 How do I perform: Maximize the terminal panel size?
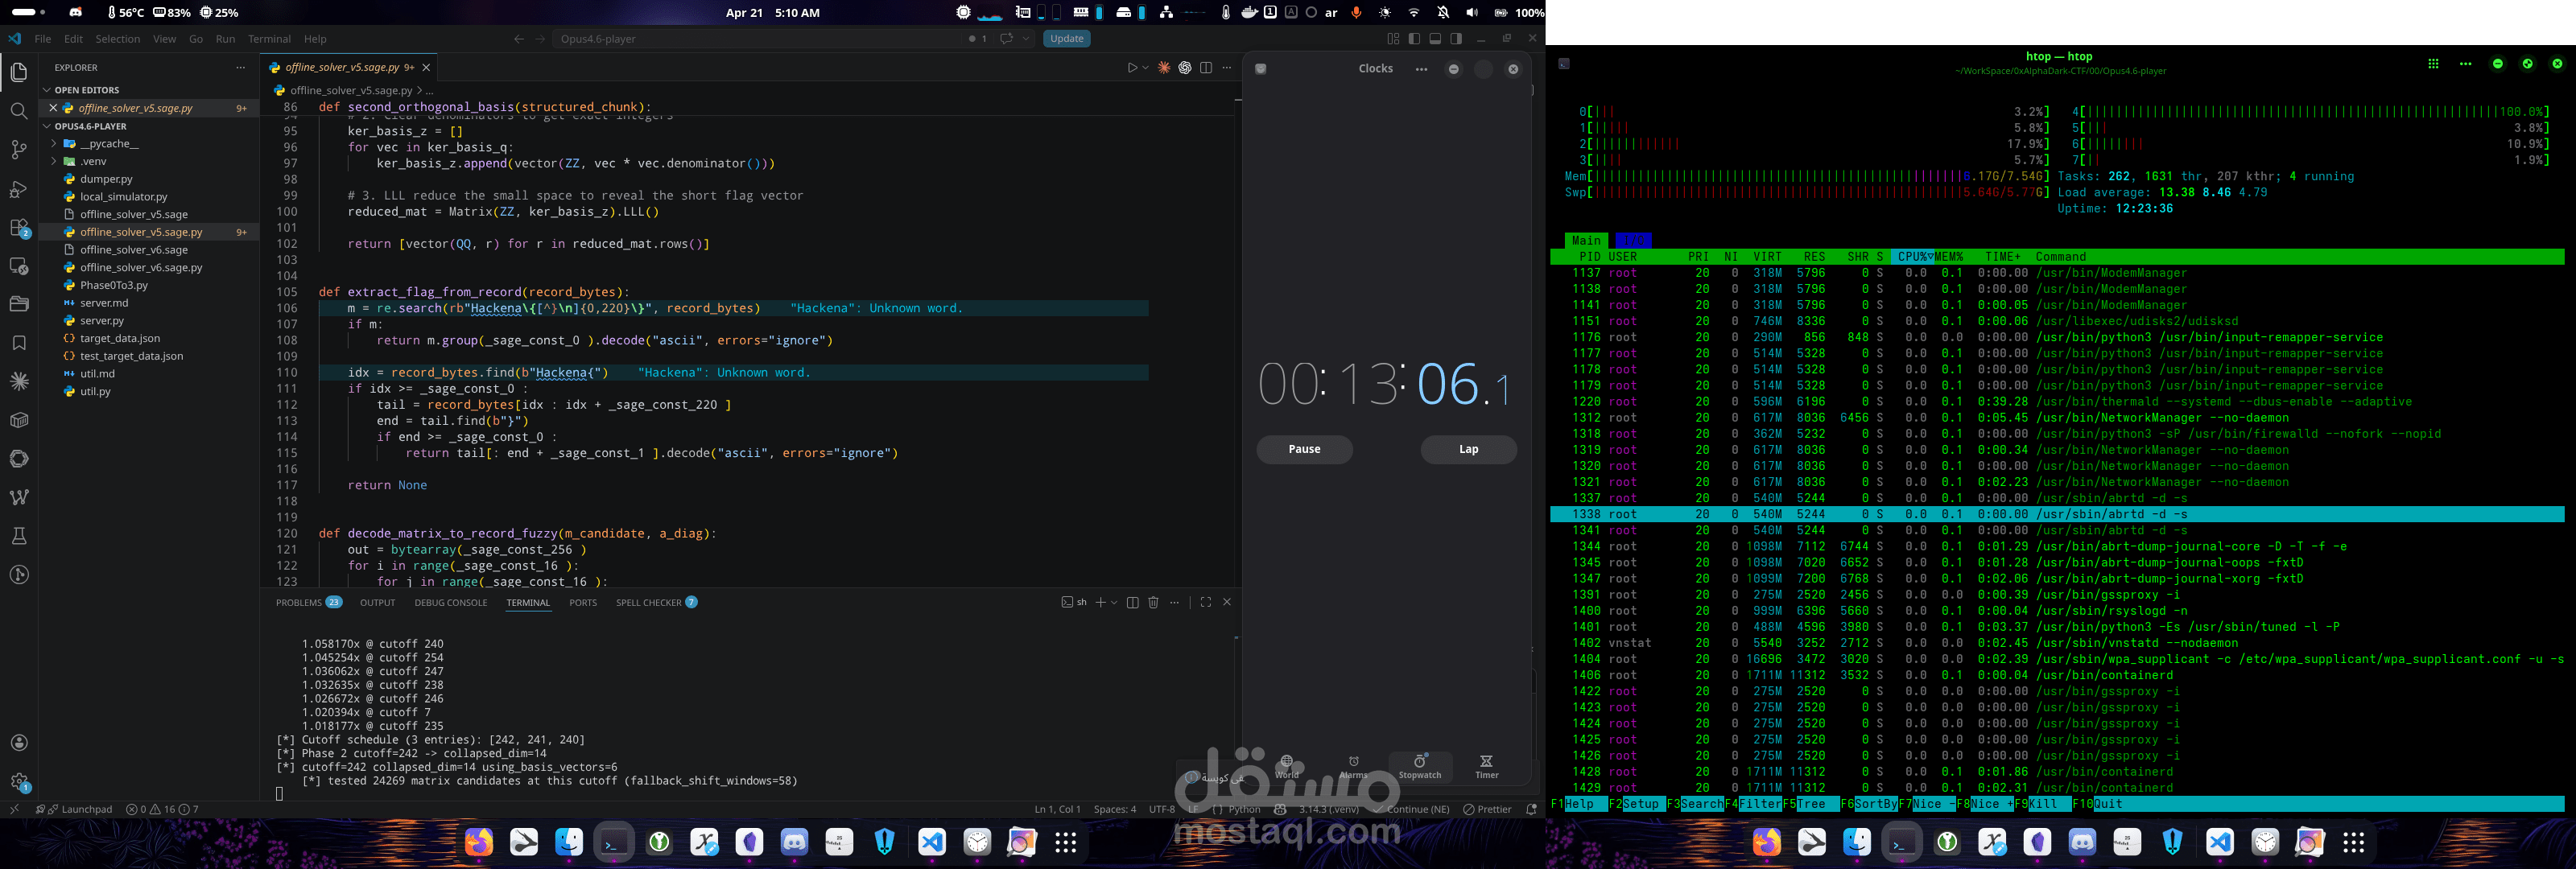tap(1206, 602)
